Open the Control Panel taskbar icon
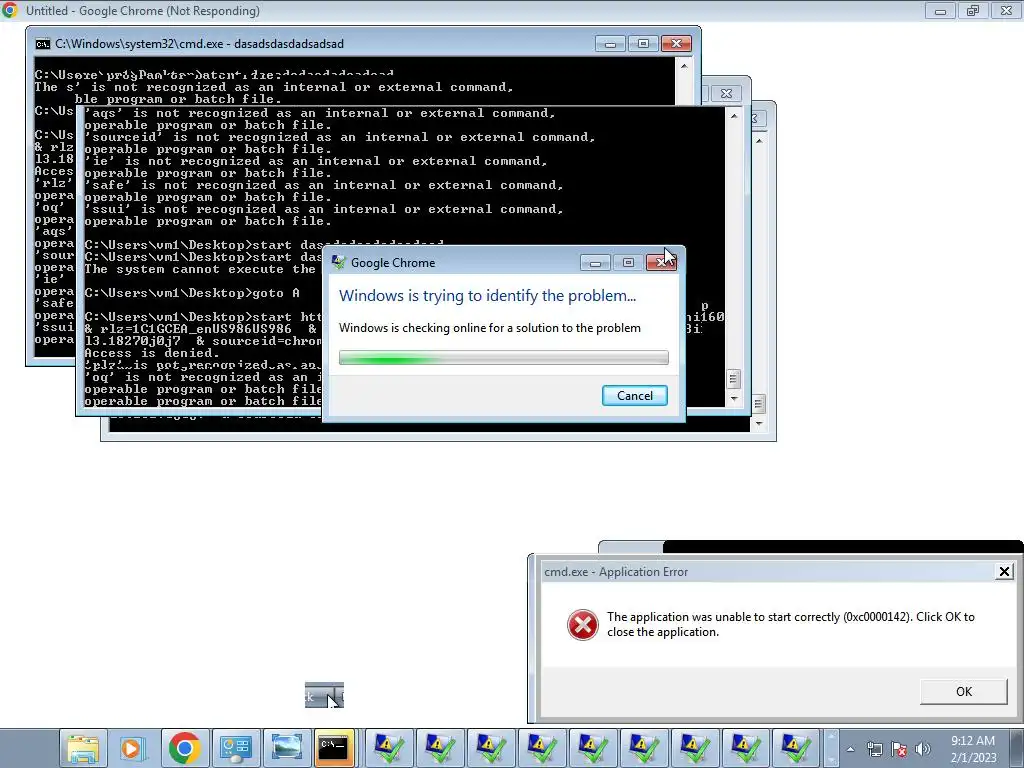This screenshot has height=768, width=1024. pyautogui.click(x=235, y=748)
